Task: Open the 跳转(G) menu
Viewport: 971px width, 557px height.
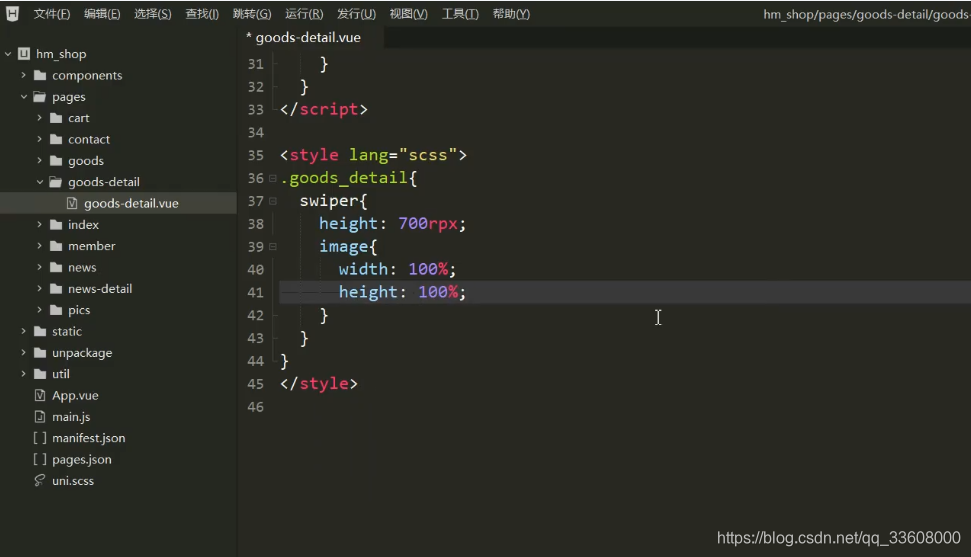Action: 252,14
